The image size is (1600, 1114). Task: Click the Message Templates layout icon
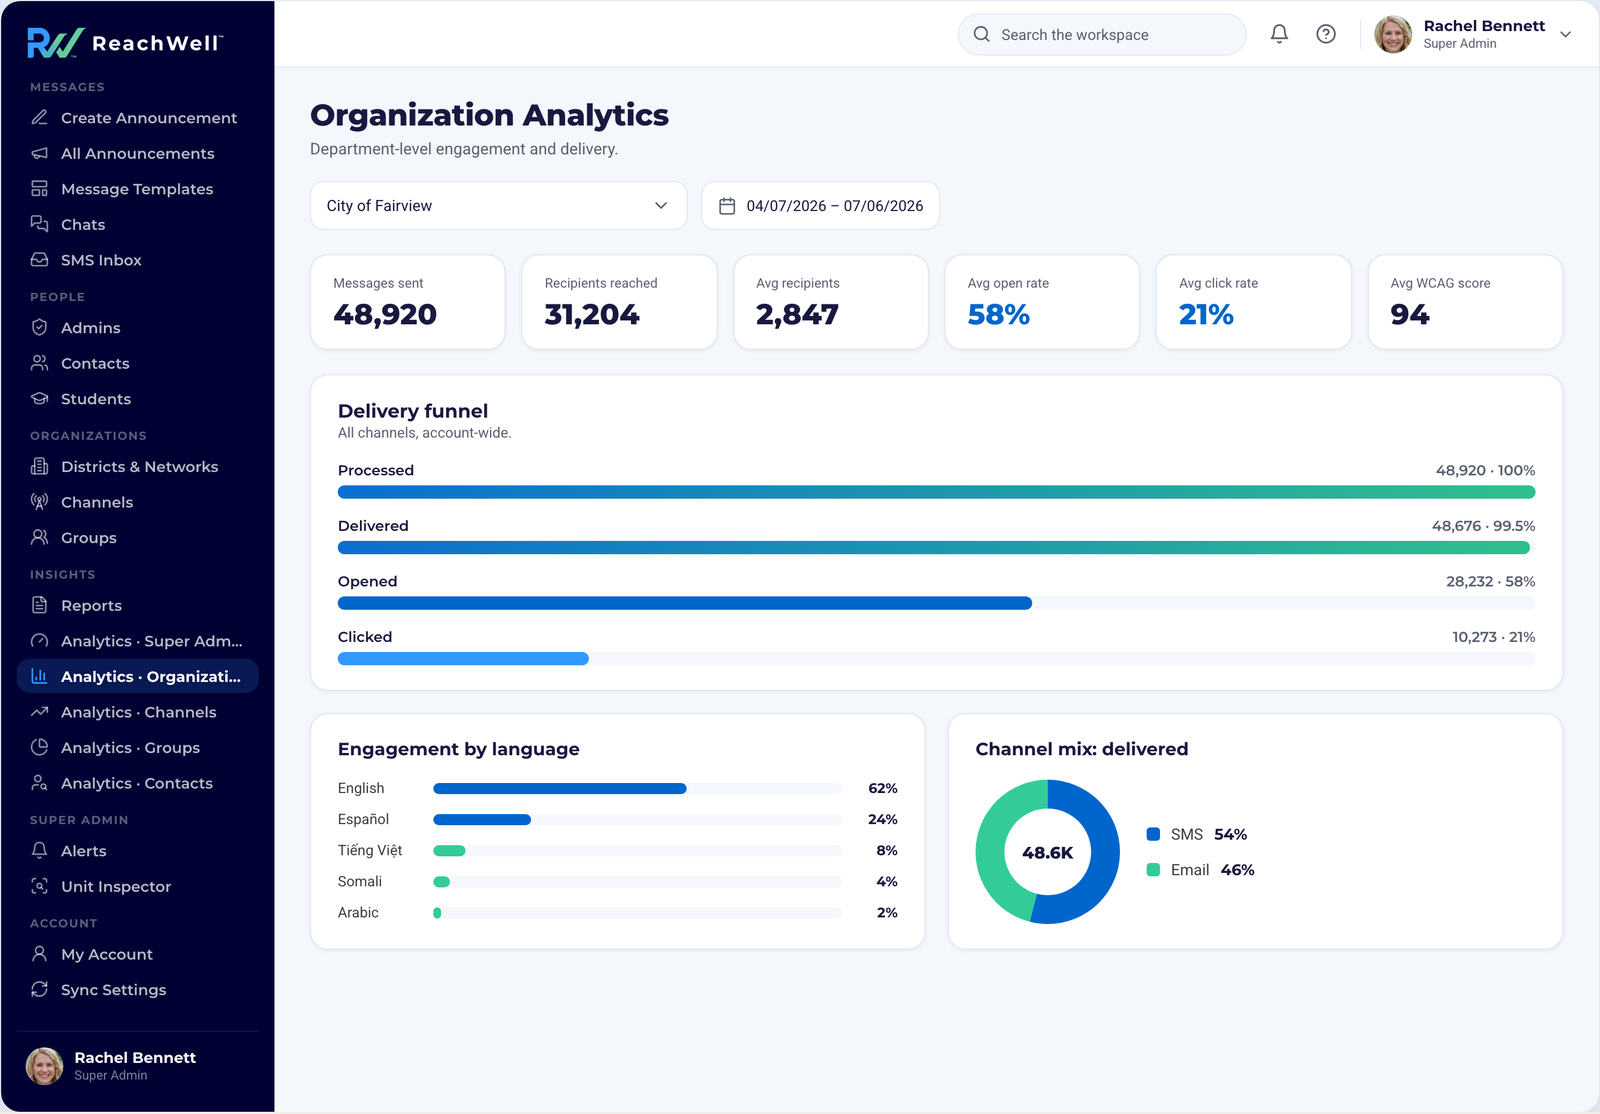point(40,188)
